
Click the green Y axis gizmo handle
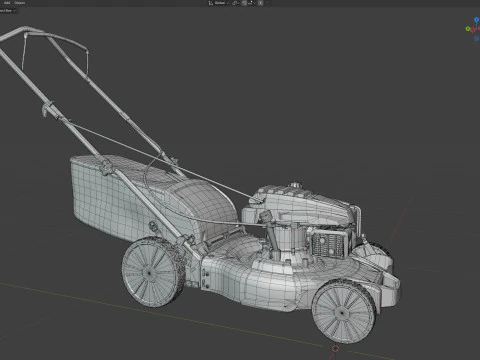click(468, 29)
